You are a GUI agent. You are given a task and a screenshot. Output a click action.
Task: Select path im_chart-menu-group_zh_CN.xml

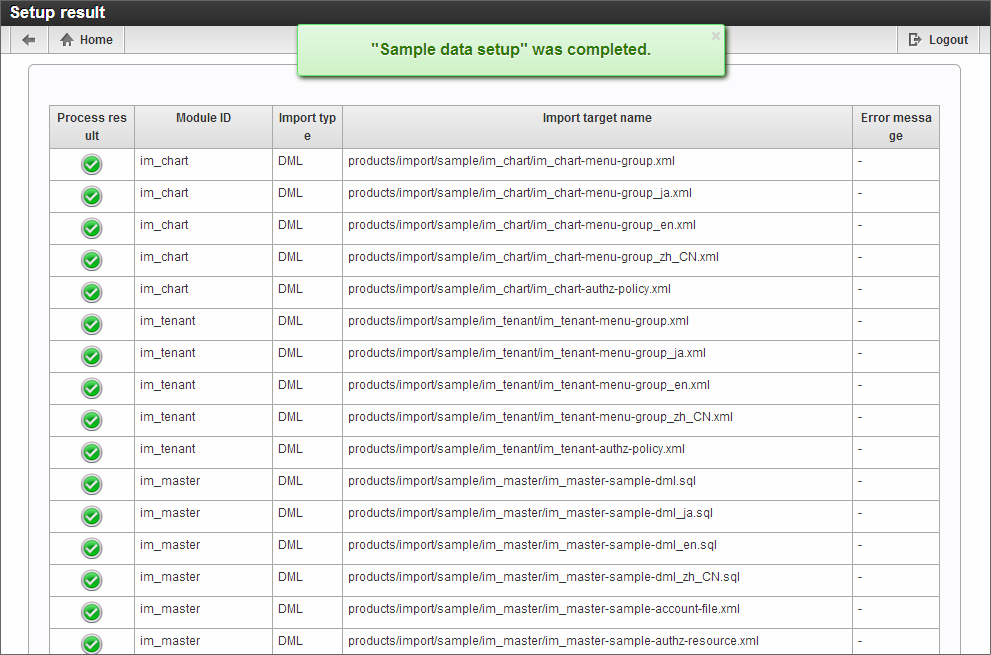[533, 257]
